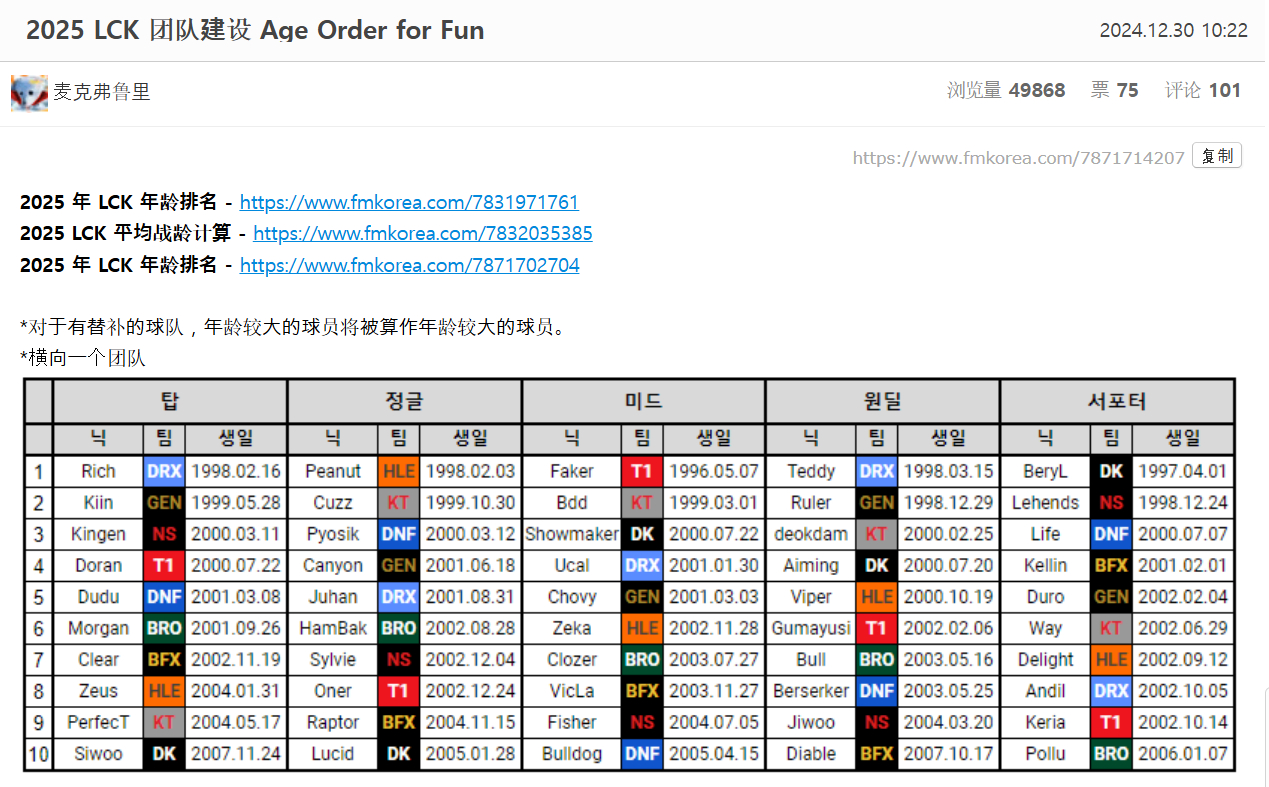The height and width of the screenshot is (787, 1269).
Task: Click the T1 team badge next to Keria
Action: pyautogui.click(x=1111, y=722)
